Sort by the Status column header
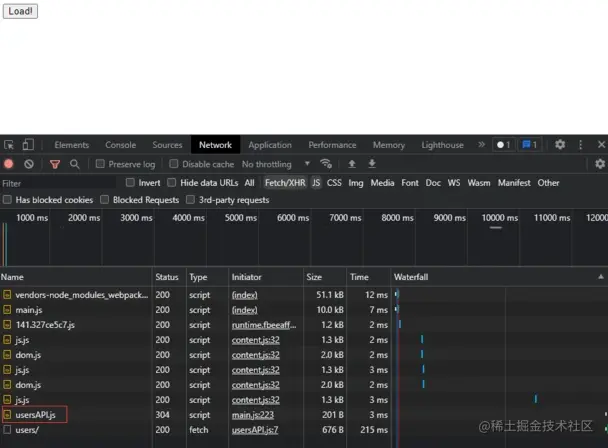The height and width of the screenshot is (448, 608). pos(169,277)
